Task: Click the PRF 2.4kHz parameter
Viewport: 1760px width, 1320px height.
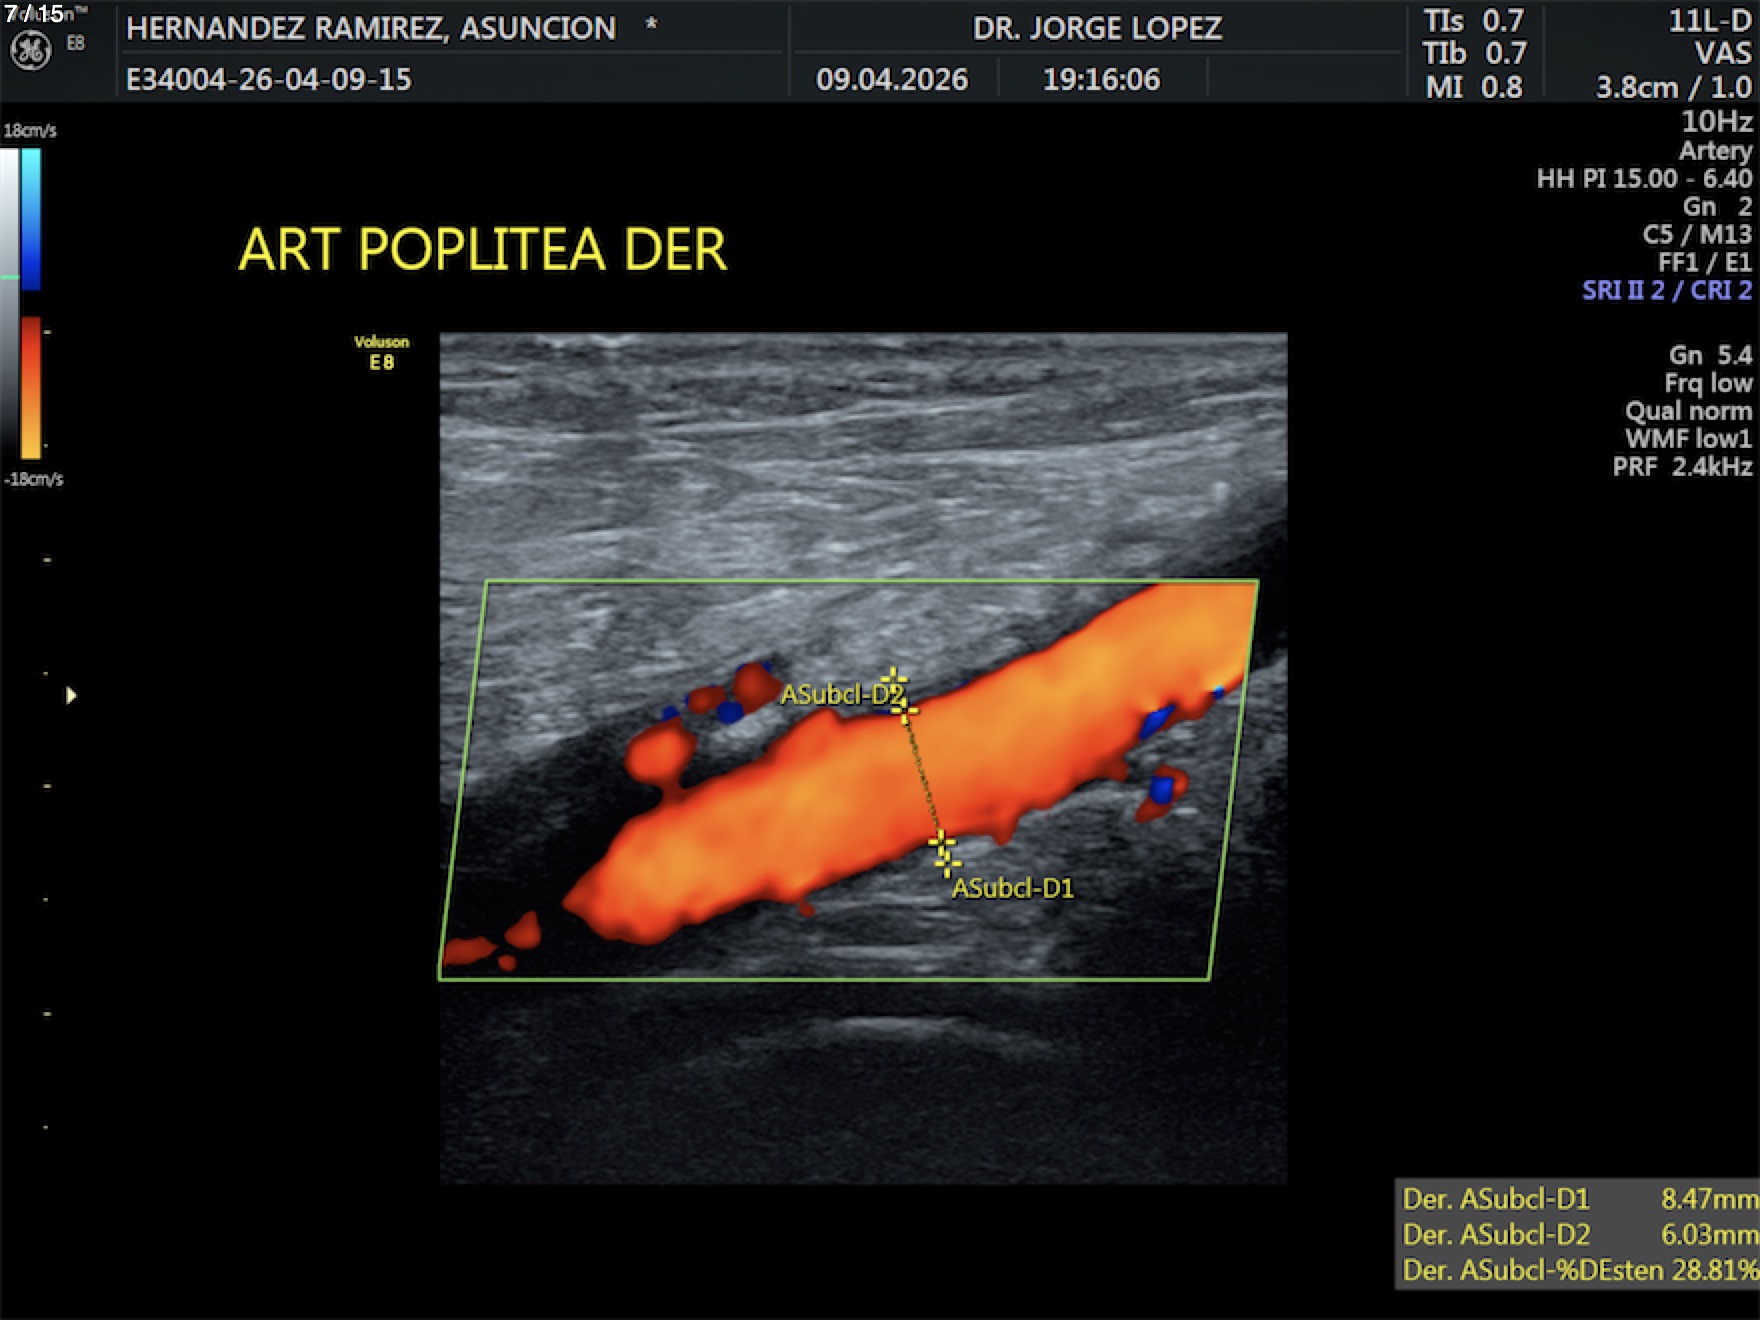Action: (1681, 467)
